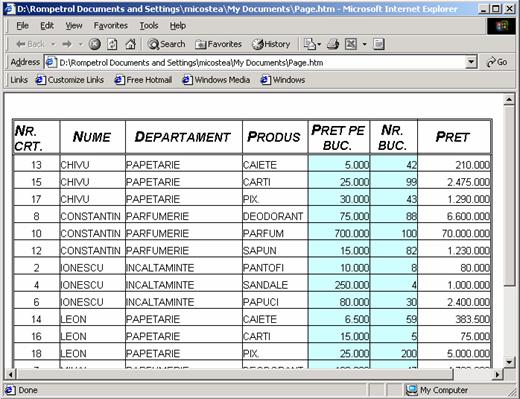Viewport: 520px width, 399px height.
Task: Open the Windows Media link
Action: [216, 80]
